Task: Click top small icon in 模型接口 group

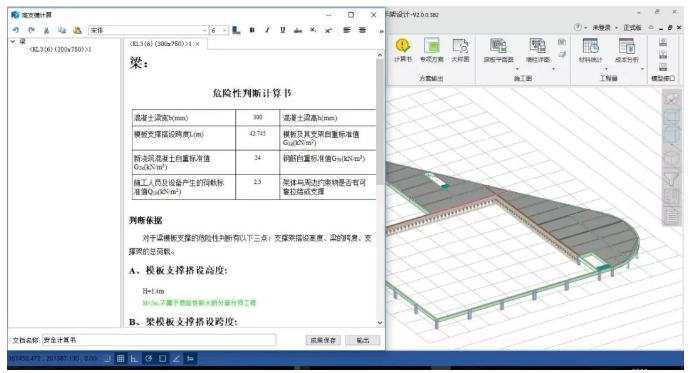Action: click(663, 42)
